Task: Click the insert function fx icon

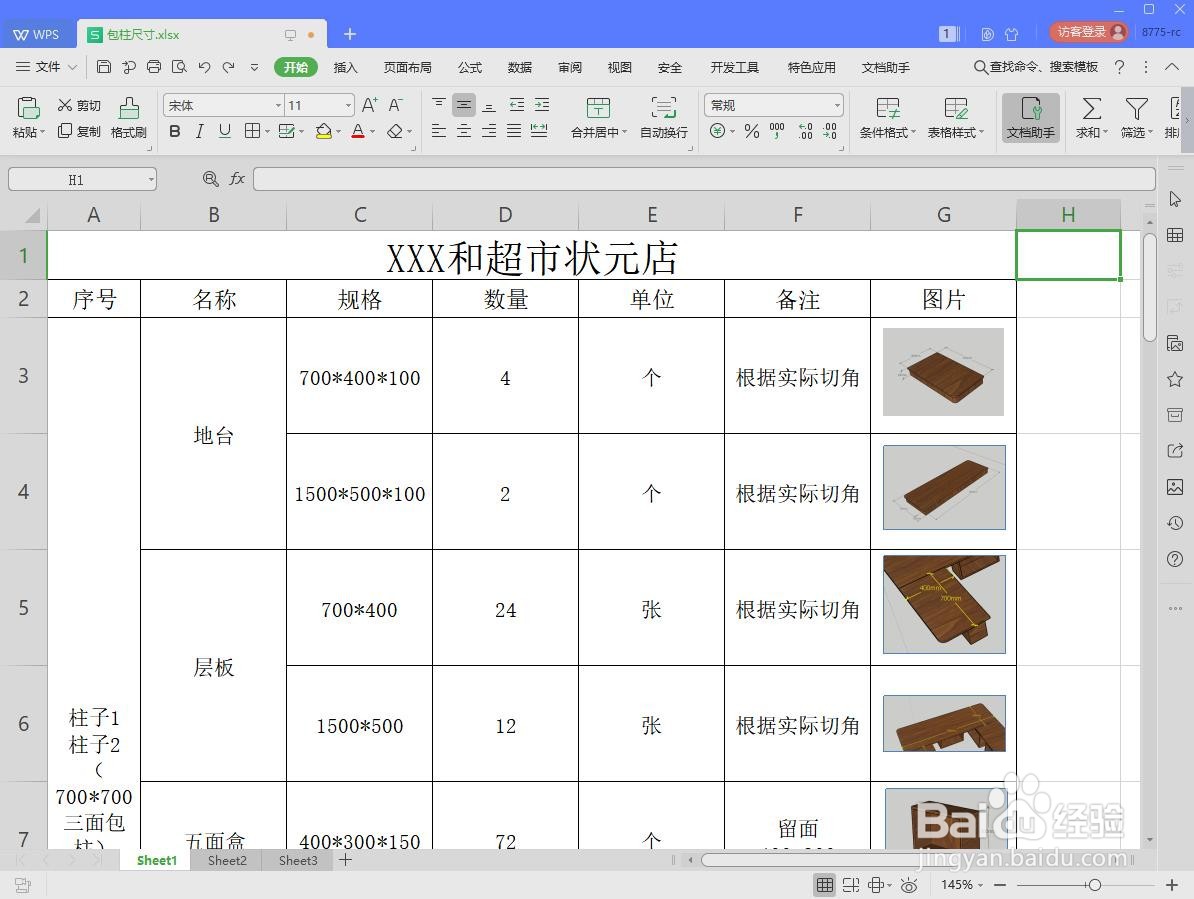Action: click(238, 179)
